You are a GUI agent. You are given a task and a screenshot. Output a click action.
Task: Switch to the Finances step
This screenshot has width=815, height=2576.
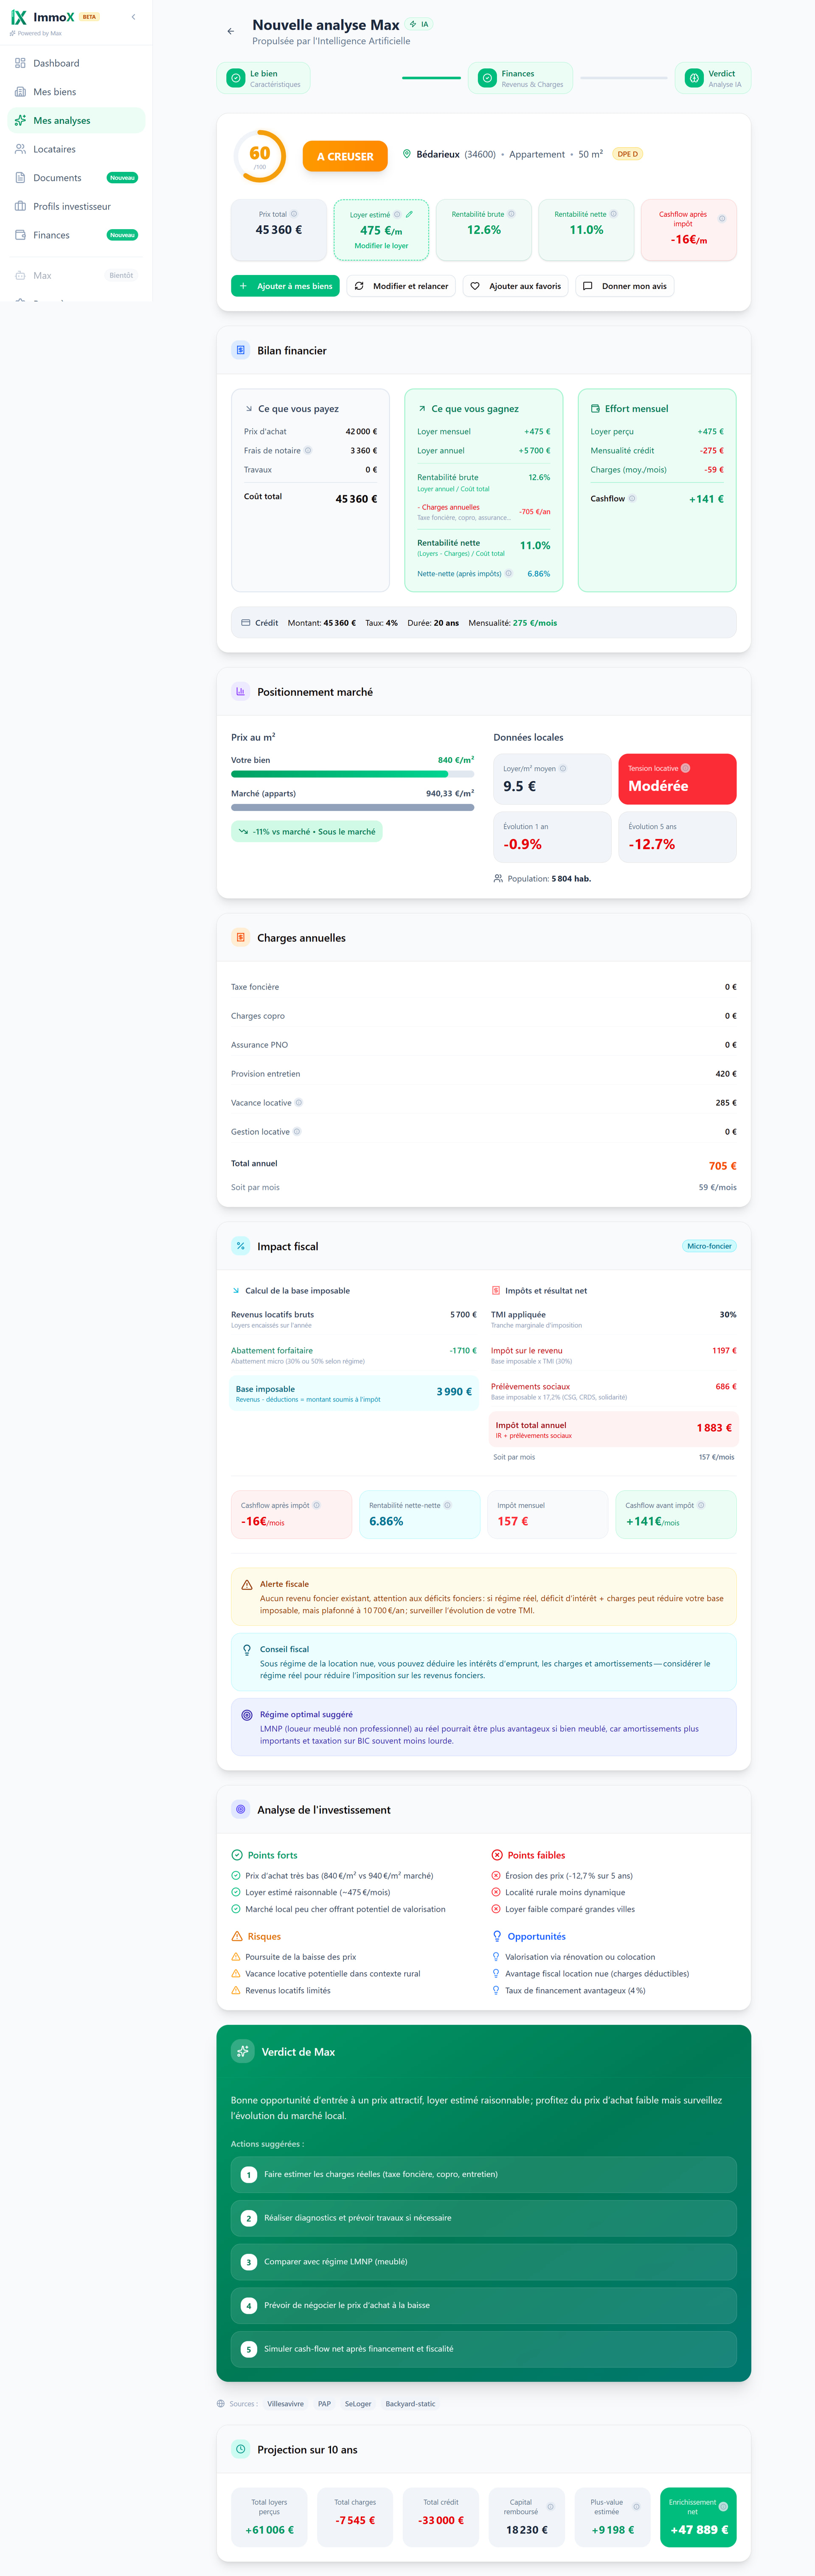520,78
